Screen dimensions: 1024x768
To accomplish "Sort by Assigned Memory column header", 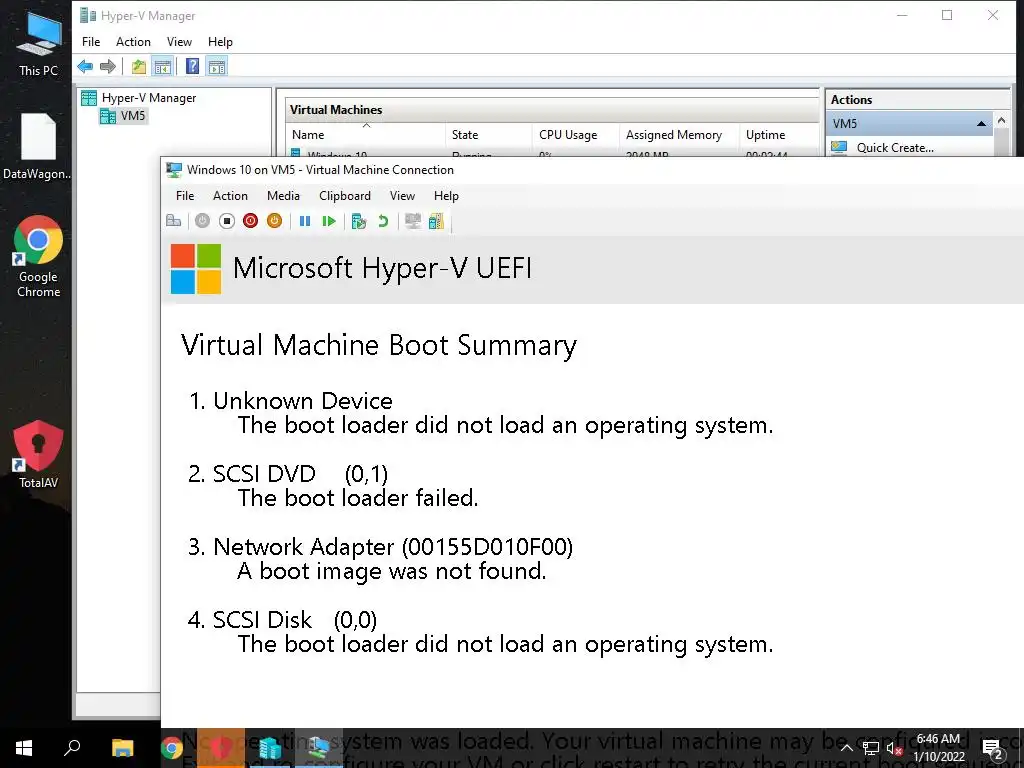I will (679, 135).
